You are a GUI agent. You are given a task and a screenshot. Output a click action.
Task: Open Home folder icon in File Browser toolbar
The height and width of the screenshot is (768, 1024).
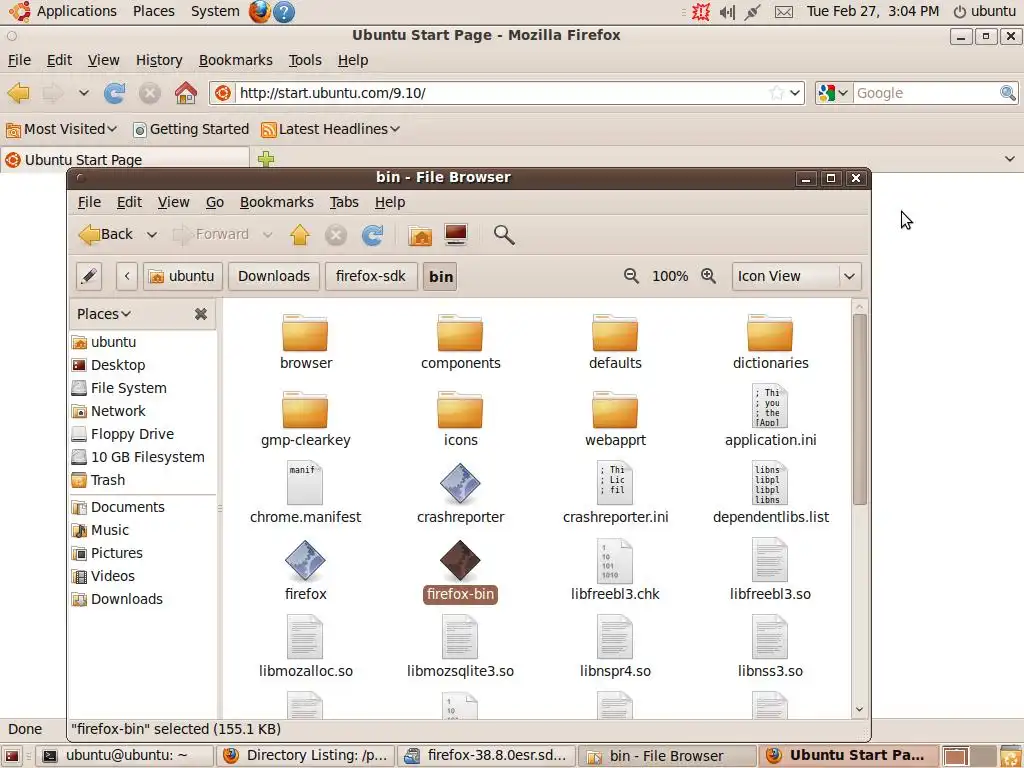click(x=420, y=234)
